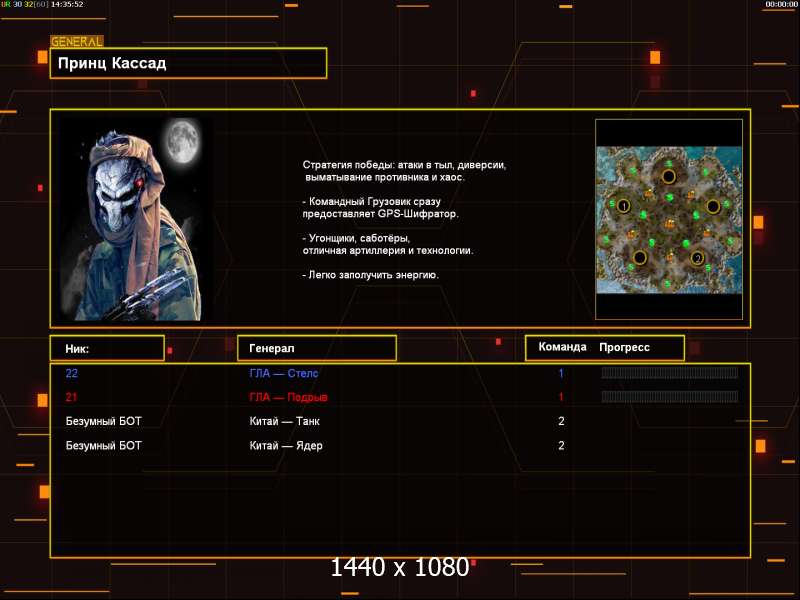Select the top black start circle on minimap
This screenshot has width=800, height=600.
click(669, 177)
